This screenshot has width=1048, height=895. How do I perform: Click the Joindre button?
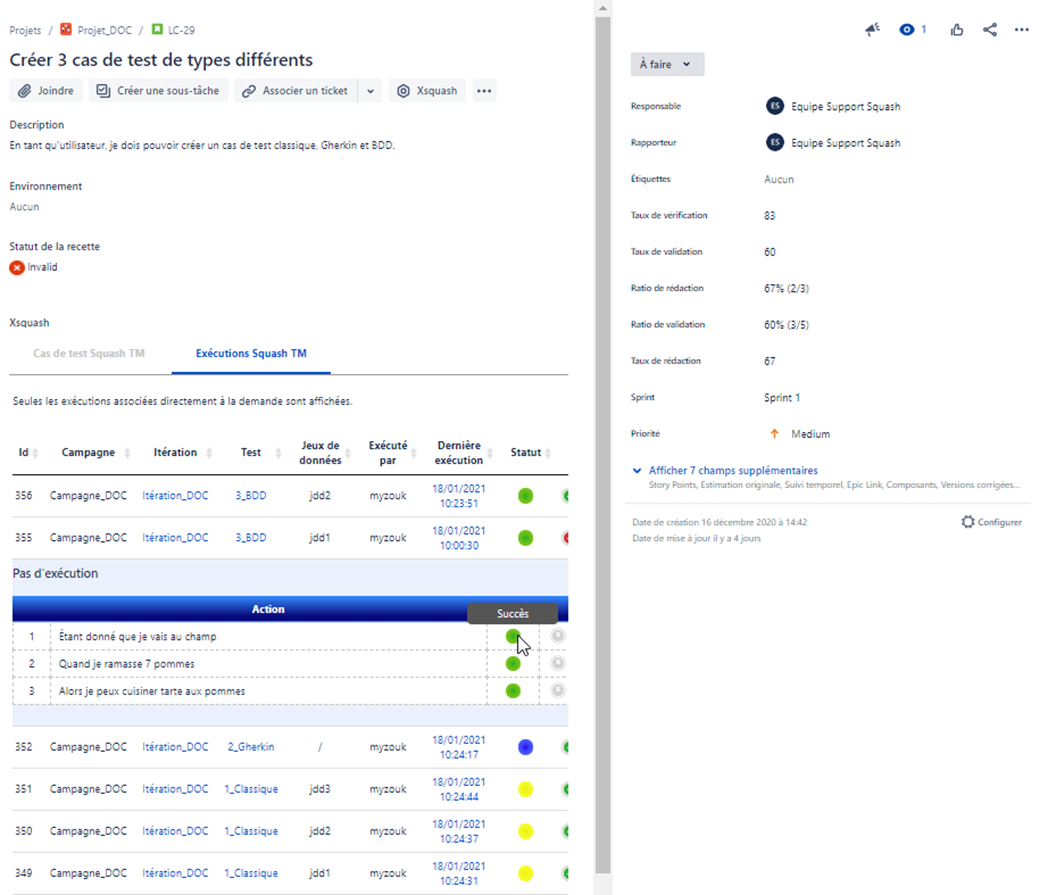46,91
